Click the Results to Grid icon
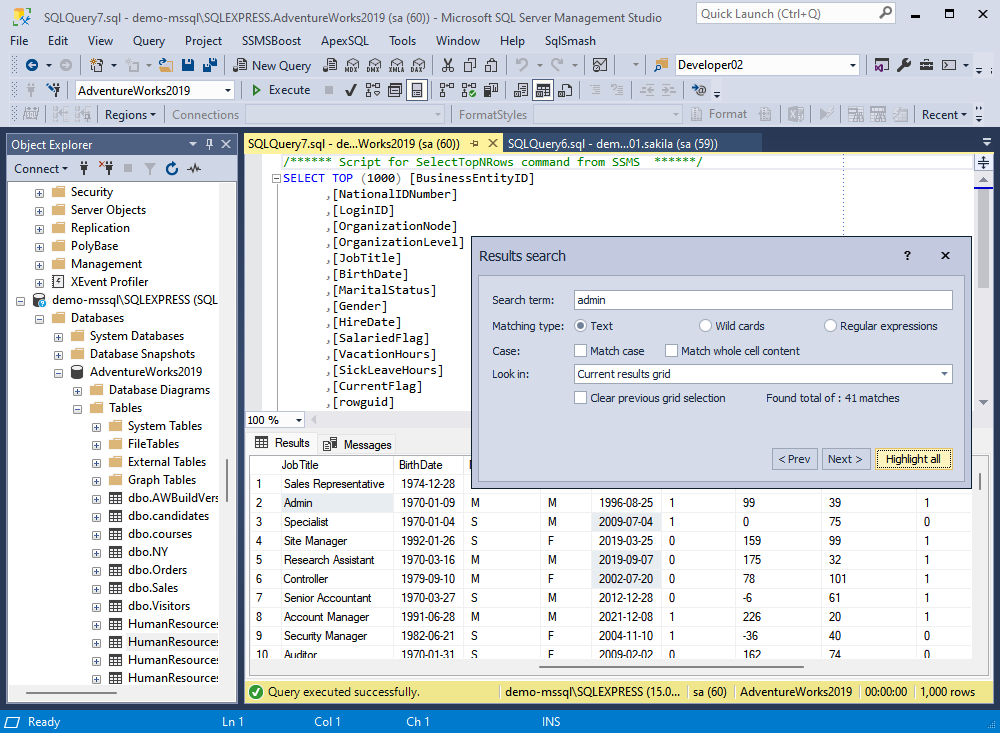The image size is (1000, 733). pos(543,90)
